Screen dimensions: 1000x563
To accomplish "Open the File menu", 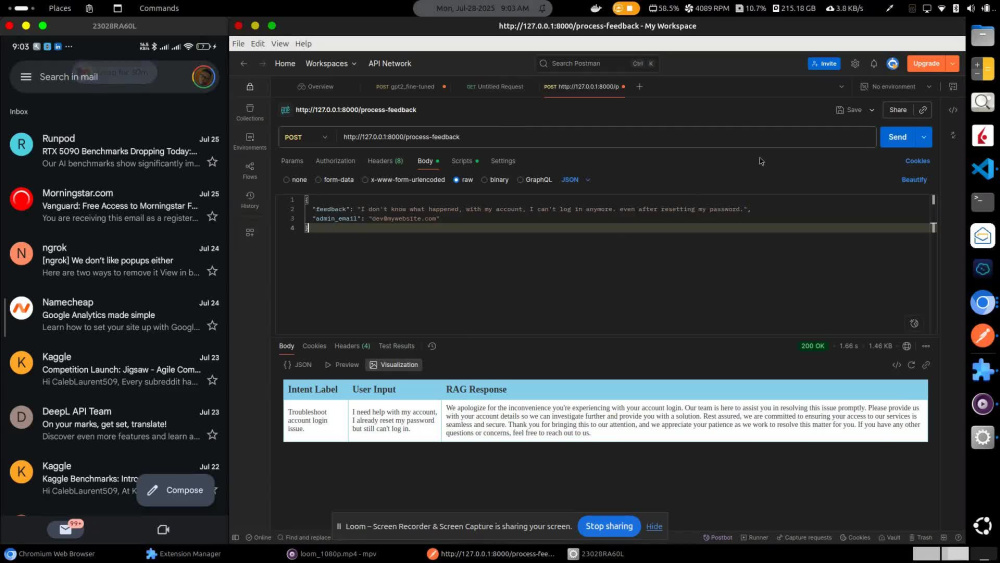I will pyautogui.click(x=238, y=44).
